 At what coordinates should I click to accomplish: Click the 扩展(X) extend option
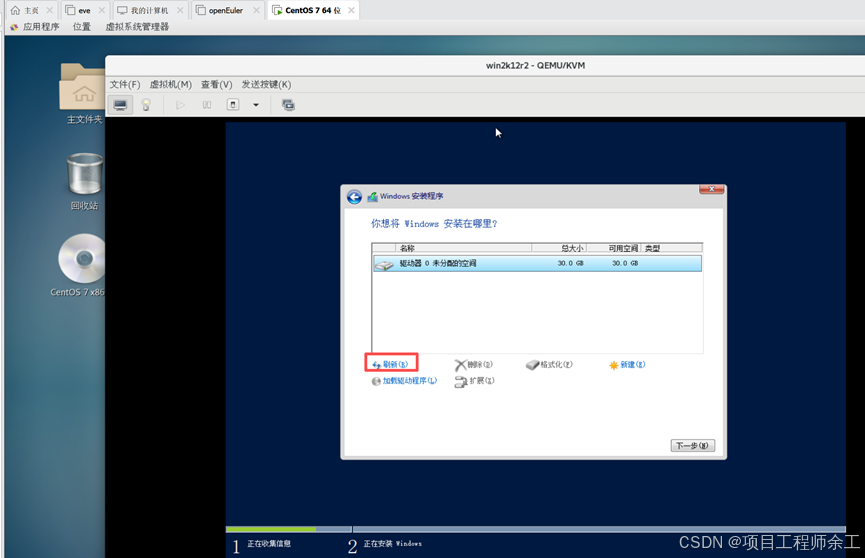pos(474,381)
